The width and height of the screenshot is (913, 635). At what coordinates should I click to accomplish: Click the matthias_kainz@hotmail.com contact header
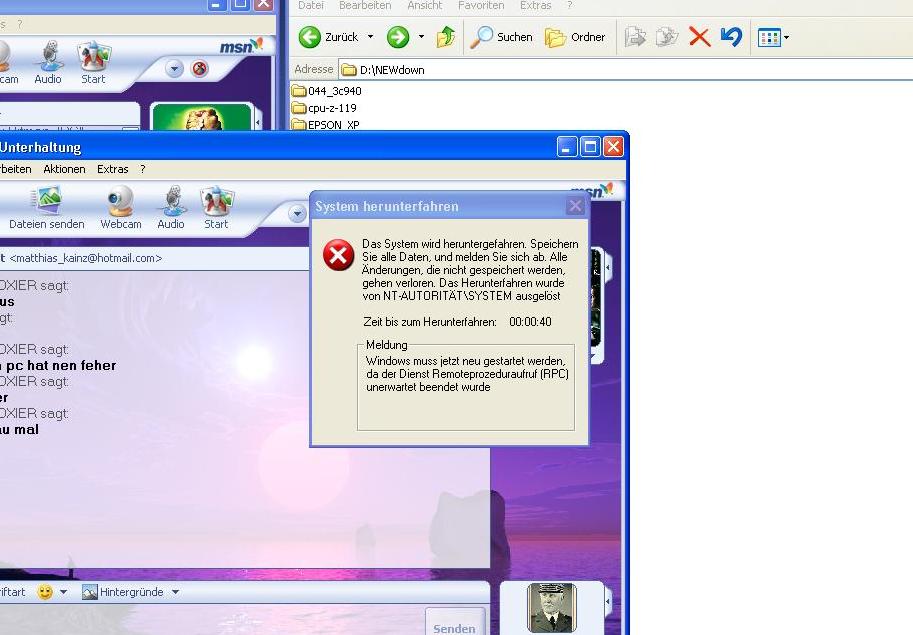click(86, 258)
